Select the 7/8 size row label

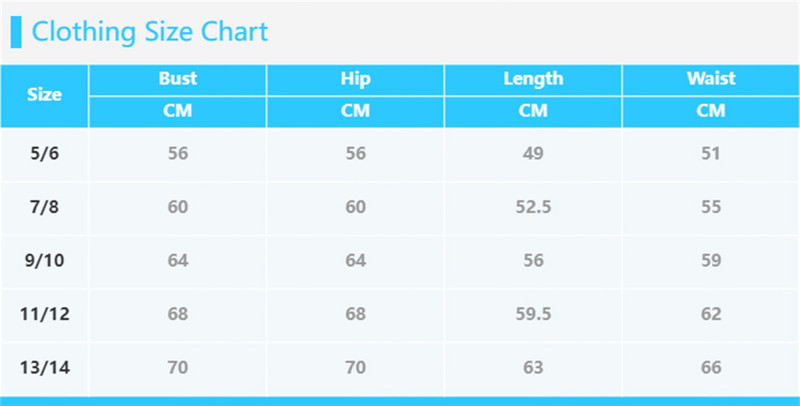pos(44,208)
